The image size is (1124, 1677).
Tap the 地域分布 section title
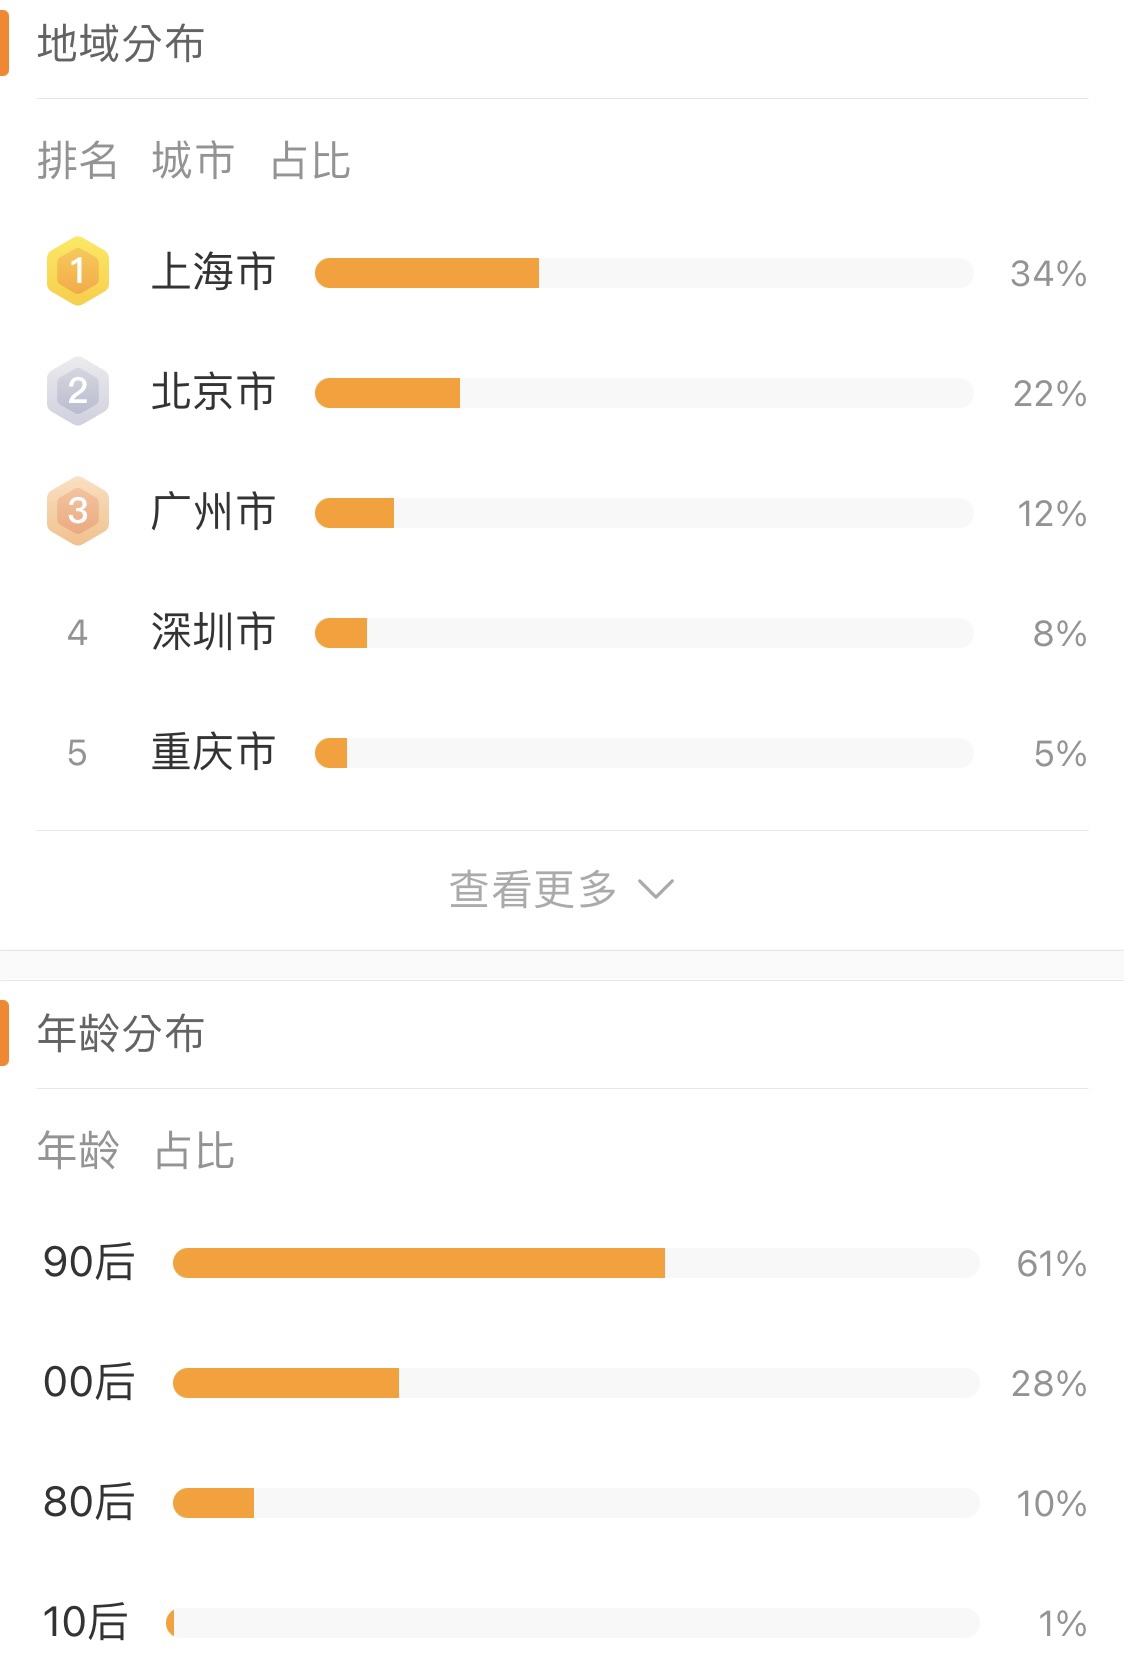click(x=121, y=44)
